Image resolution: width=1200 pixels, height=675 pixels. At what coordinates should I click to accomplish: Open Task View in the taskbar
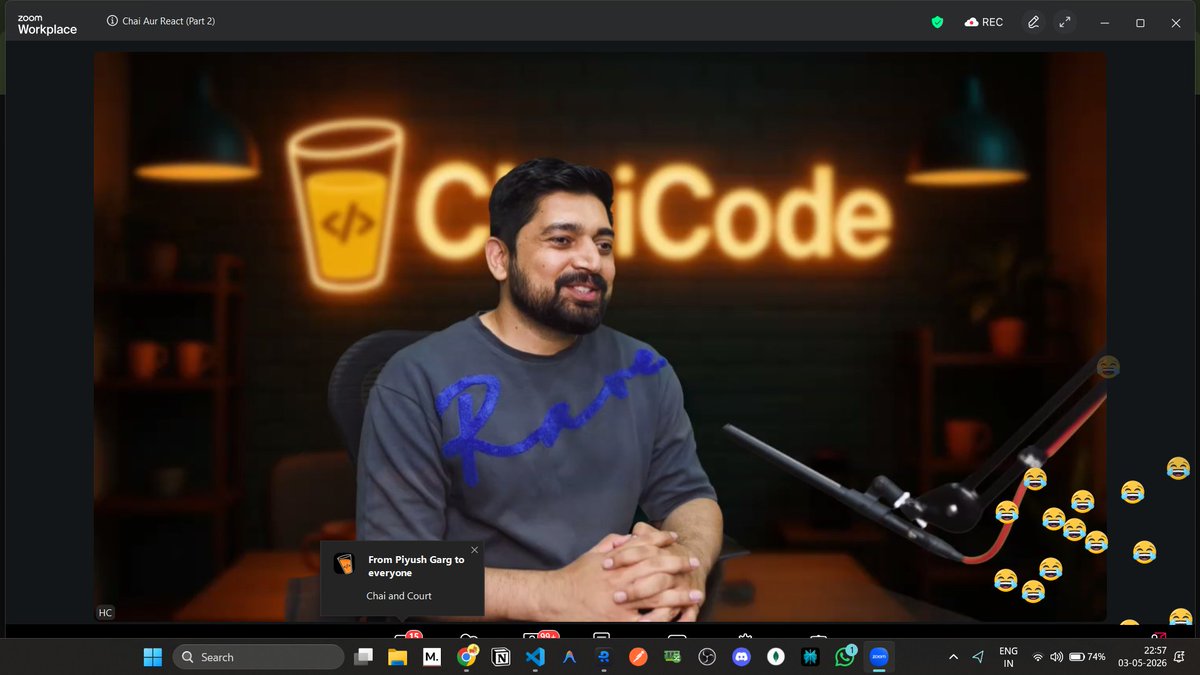click(x=364, y=657)
